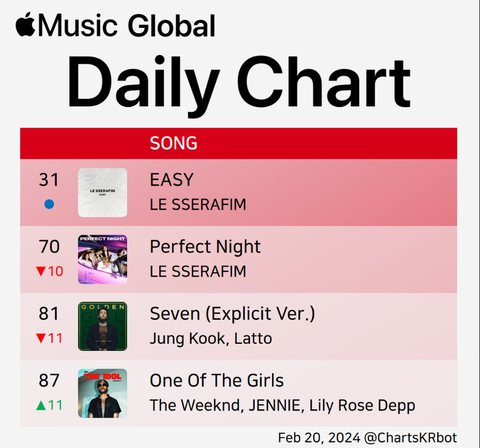Viewport: 480px width, 448px height.
Task: Click rank number 70
Action: [x=49, y=247]
